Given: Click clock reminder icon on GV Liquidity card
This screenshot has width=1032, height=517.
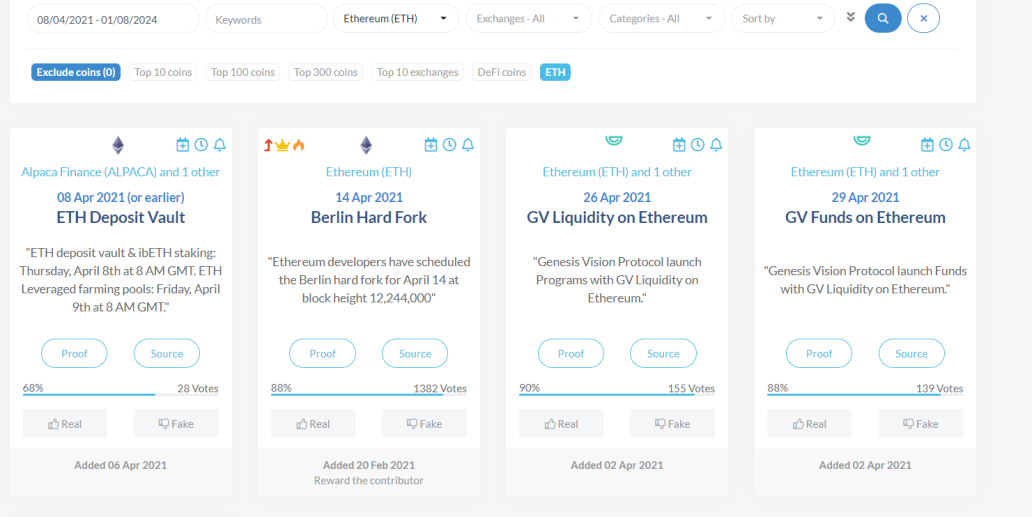Looking at the screenshot, I should tap(698, 145).
